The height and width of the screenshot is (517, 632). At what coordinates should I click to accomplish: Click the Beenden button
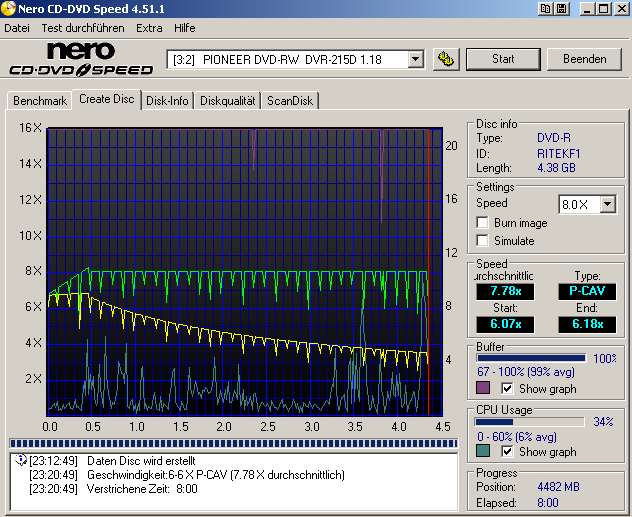click(584, 59)
